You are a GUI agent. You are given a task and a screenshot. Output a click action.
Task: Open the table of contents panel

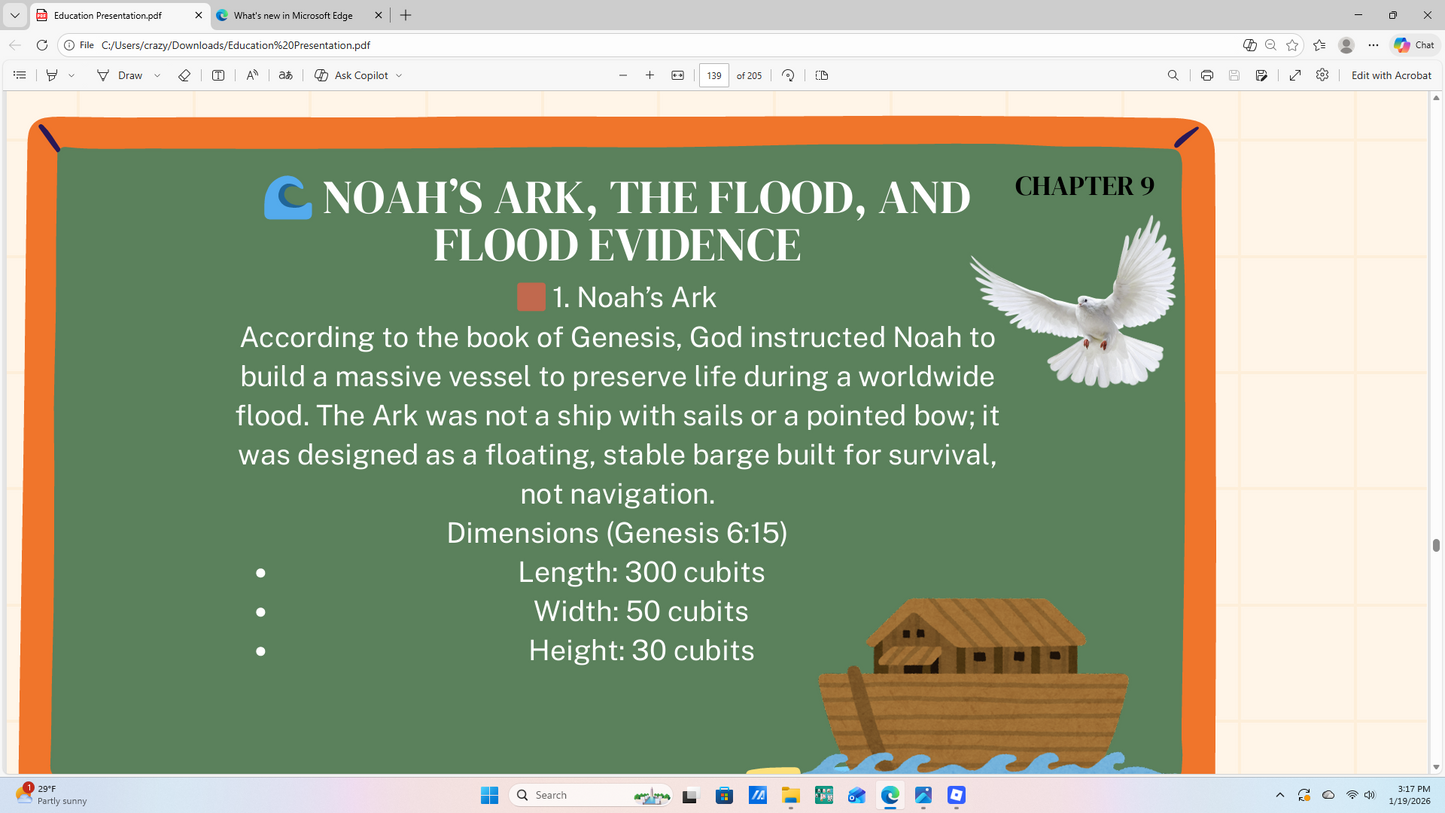[x=19, y=75]
